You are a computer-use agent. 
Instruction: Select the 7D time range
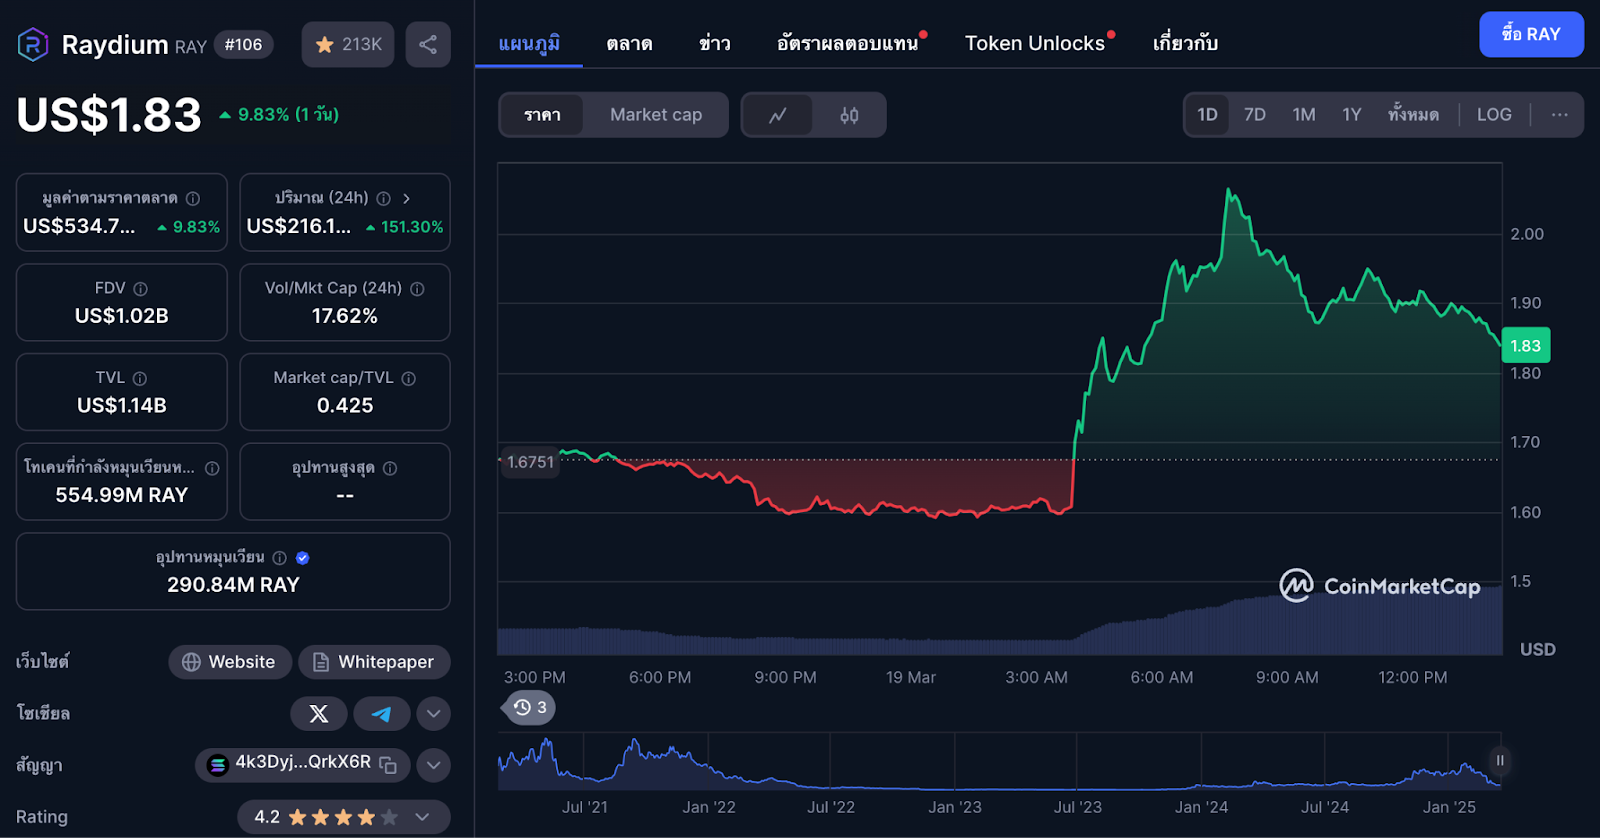click(x=1254, y=115)
